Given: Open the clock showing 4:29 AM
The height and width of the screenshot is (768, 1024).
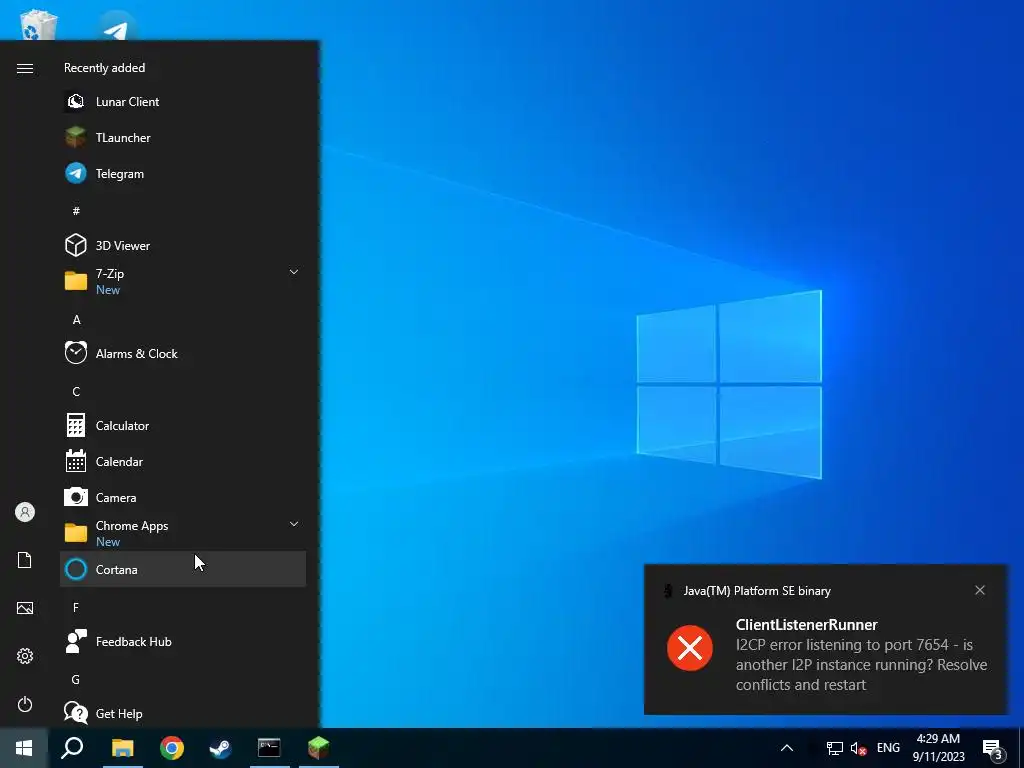Looking at the screenshot, I should 938,748.
